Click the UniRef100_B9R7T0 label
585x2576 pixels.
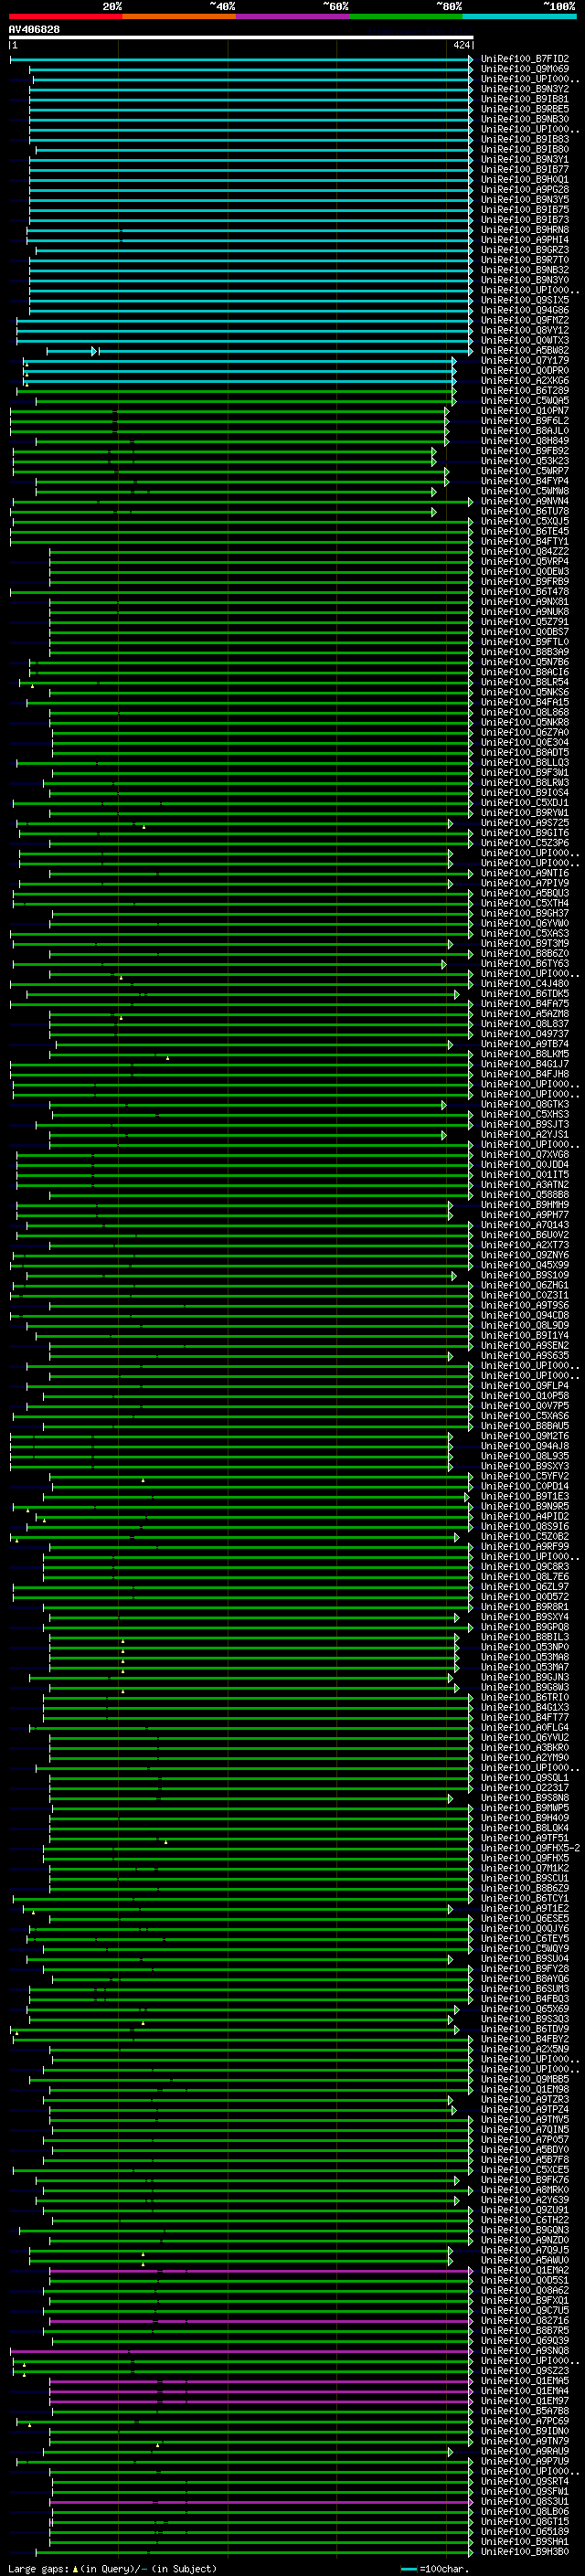(x=525, y=260)
